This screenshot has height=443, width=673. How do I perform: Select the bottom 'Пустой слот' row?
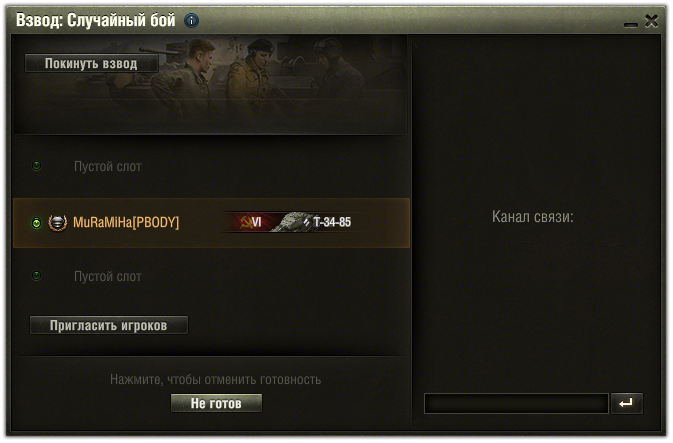coord(211,276)
